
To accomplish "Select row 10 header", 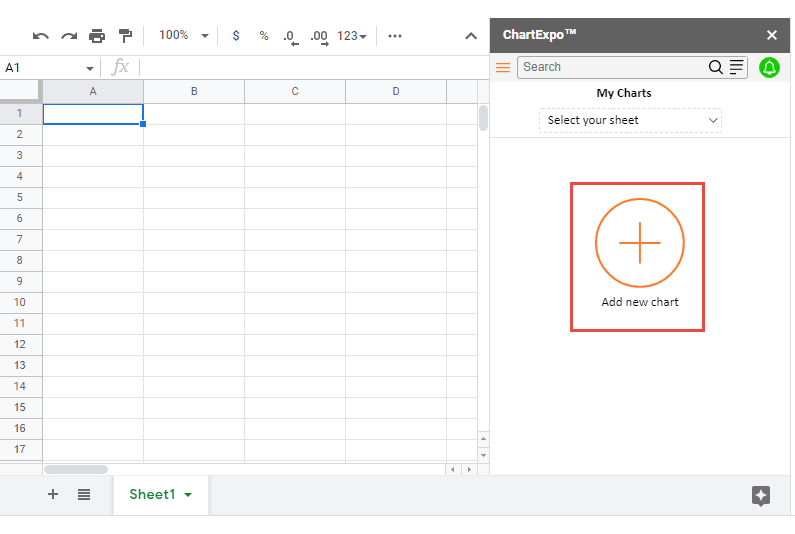I will [20, 302].
